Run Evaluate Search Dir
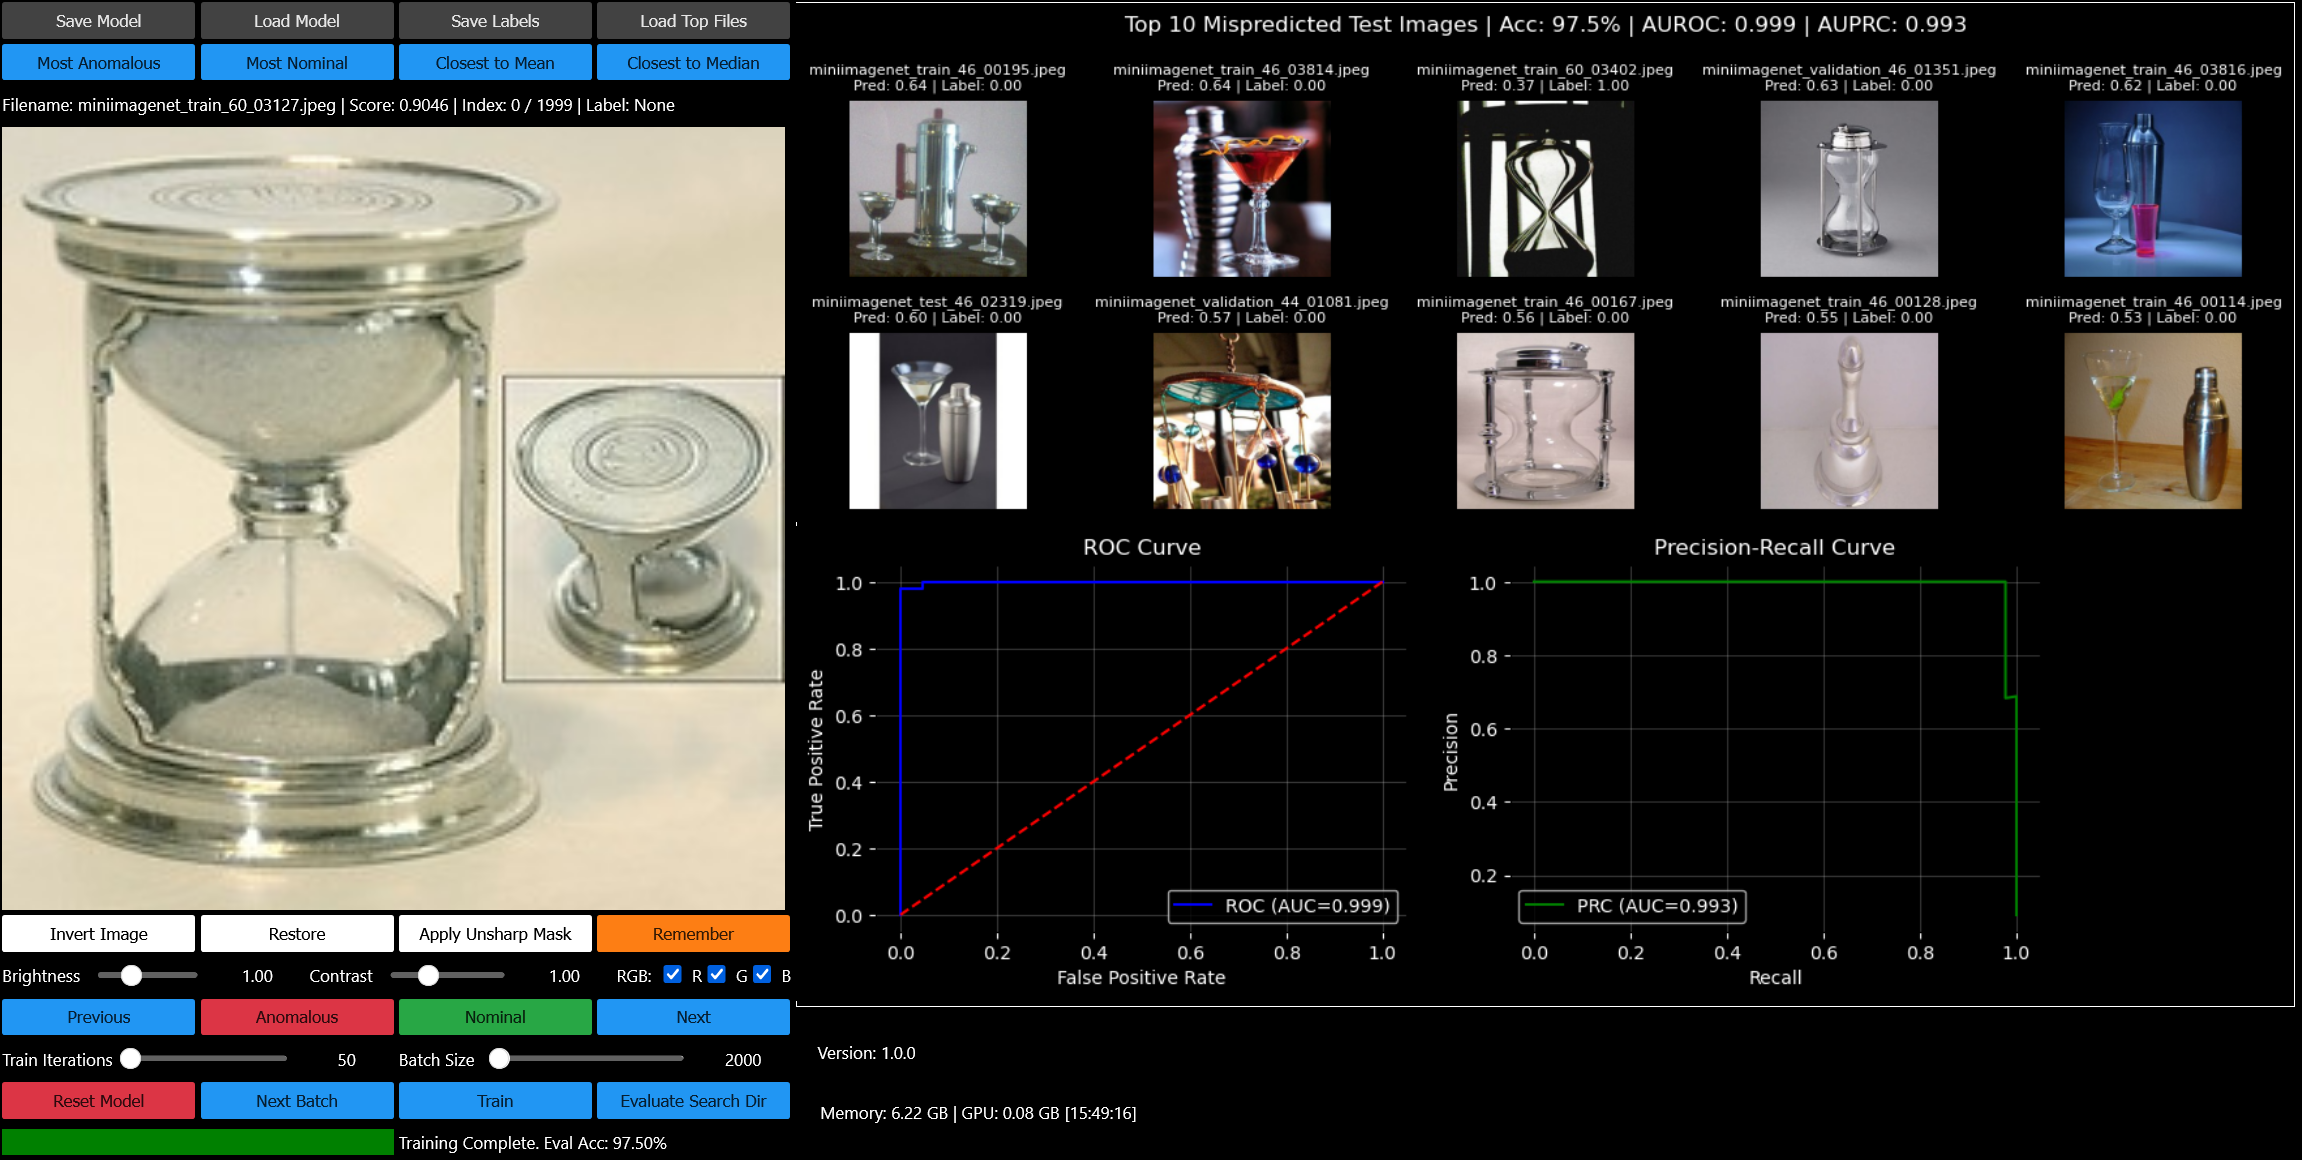The height and width of the screenshot is (1160, 2303). tap(693, 1101)
